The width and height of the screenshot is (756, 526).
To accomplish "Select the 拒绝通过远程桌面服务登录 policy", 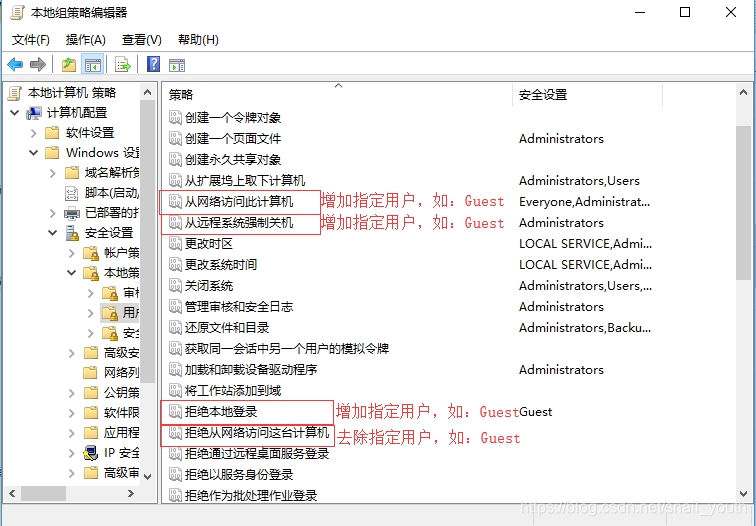I will coord(257,454).
